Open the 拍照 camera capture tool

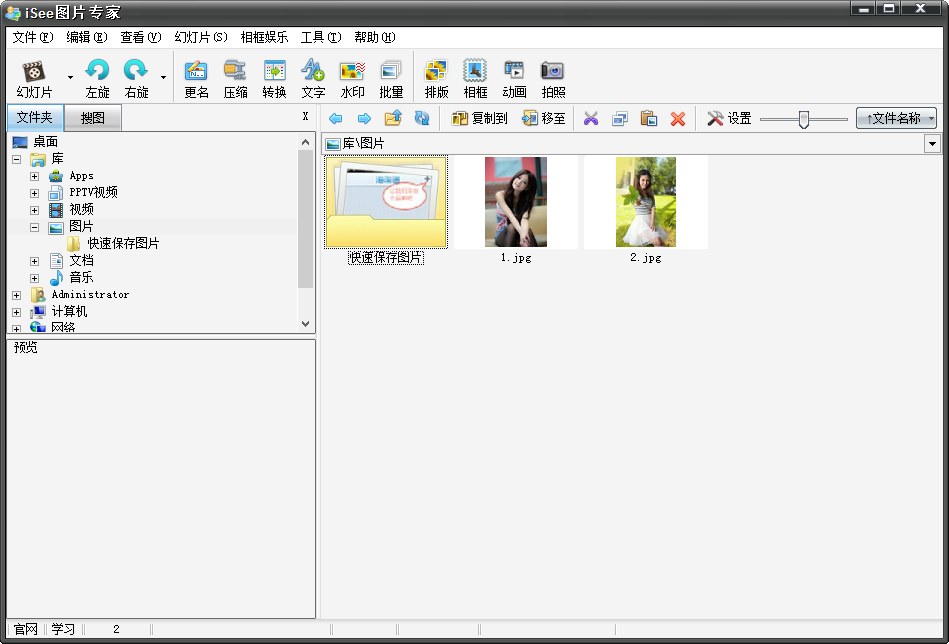click(553, 79)
